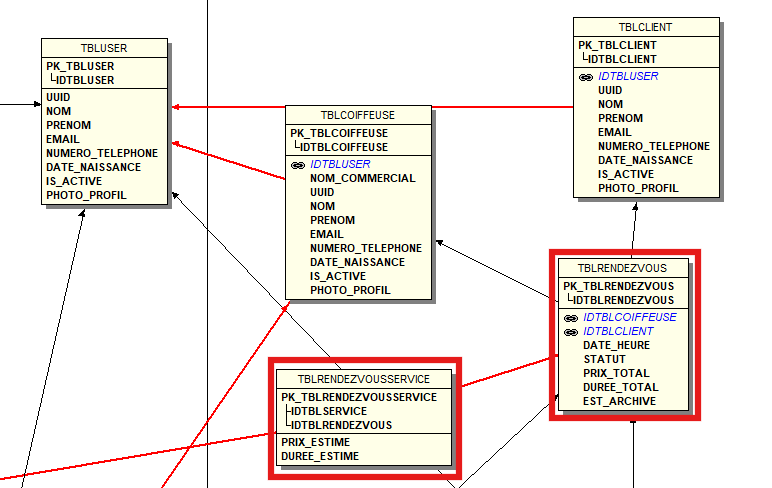Select the TBLCOIFFEUSE table header
This screenshot has width=772, height=488.
(x=358, y=116)
